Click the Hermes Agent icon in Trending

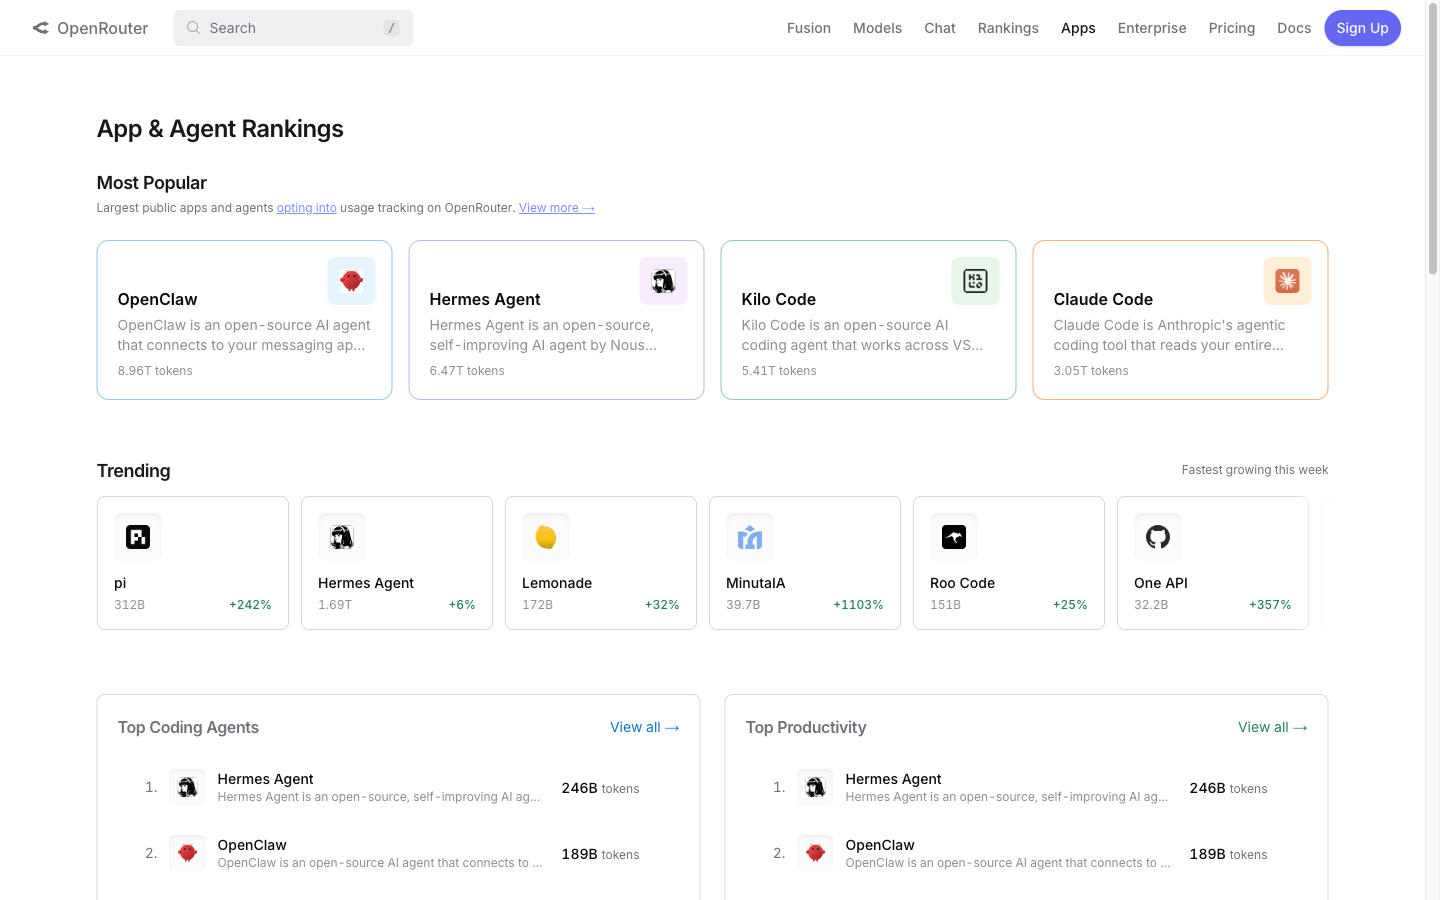342,537
